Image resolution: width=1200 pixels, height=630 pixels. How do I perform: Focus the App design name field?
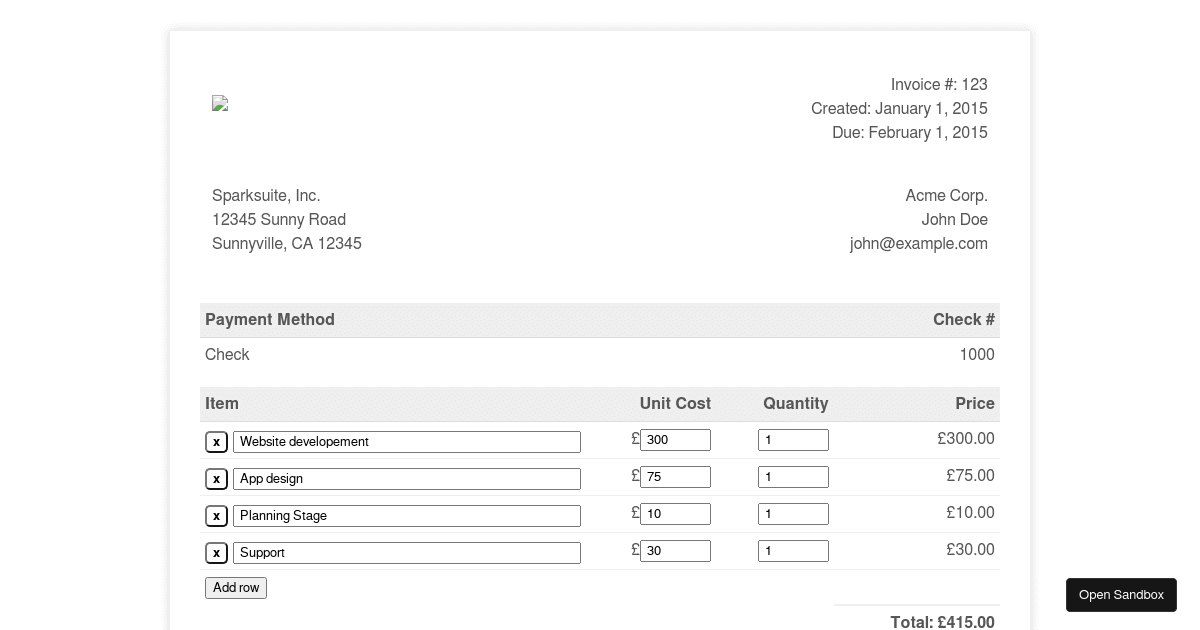coord(407,478)
